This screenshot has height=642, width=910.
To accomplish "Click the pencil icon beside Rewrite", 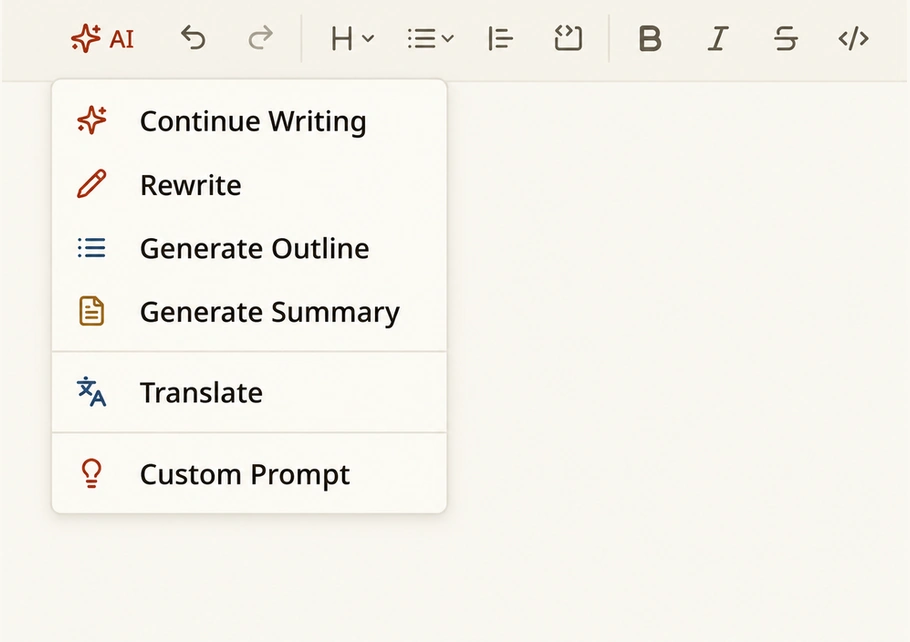I will coord(92,184).
